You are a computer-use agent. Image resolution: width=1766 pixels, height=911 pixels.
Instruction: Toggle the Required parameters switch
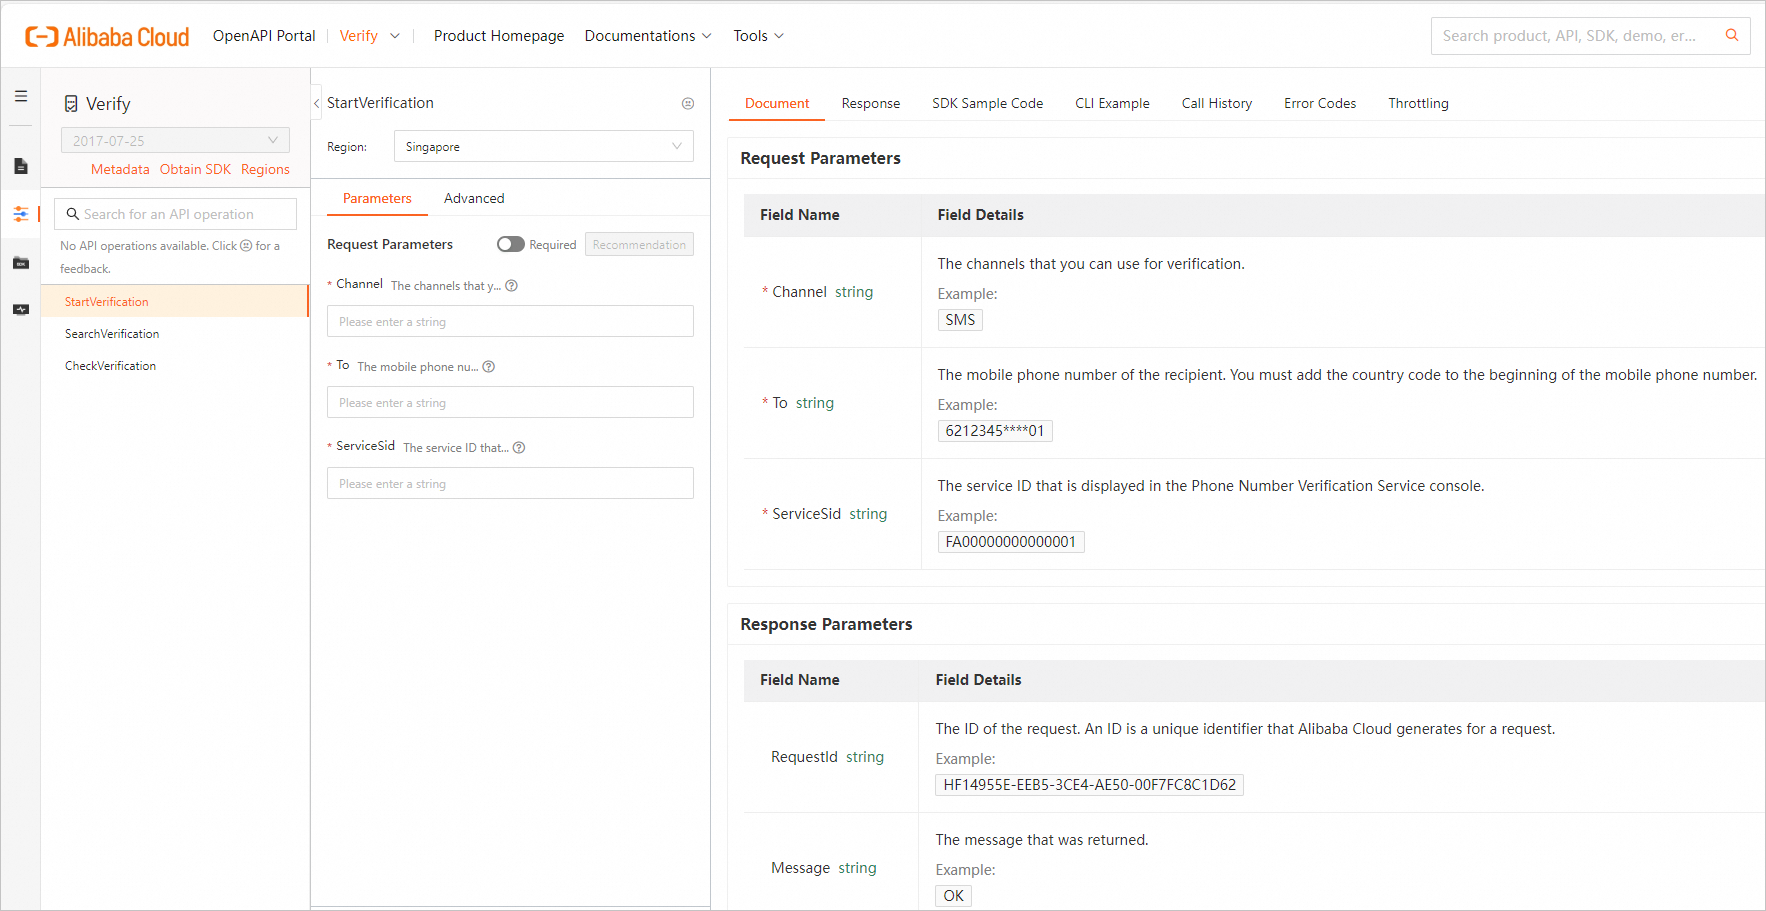point(510,245)
